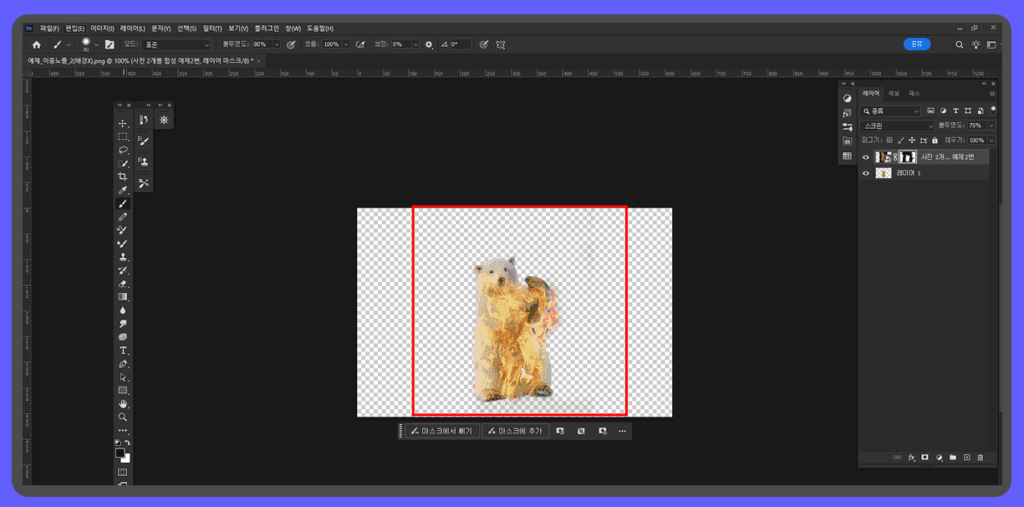Select the Hand tool
Image resolution: width=1024 pixels, height=507 pixels.
click(123, 404)
